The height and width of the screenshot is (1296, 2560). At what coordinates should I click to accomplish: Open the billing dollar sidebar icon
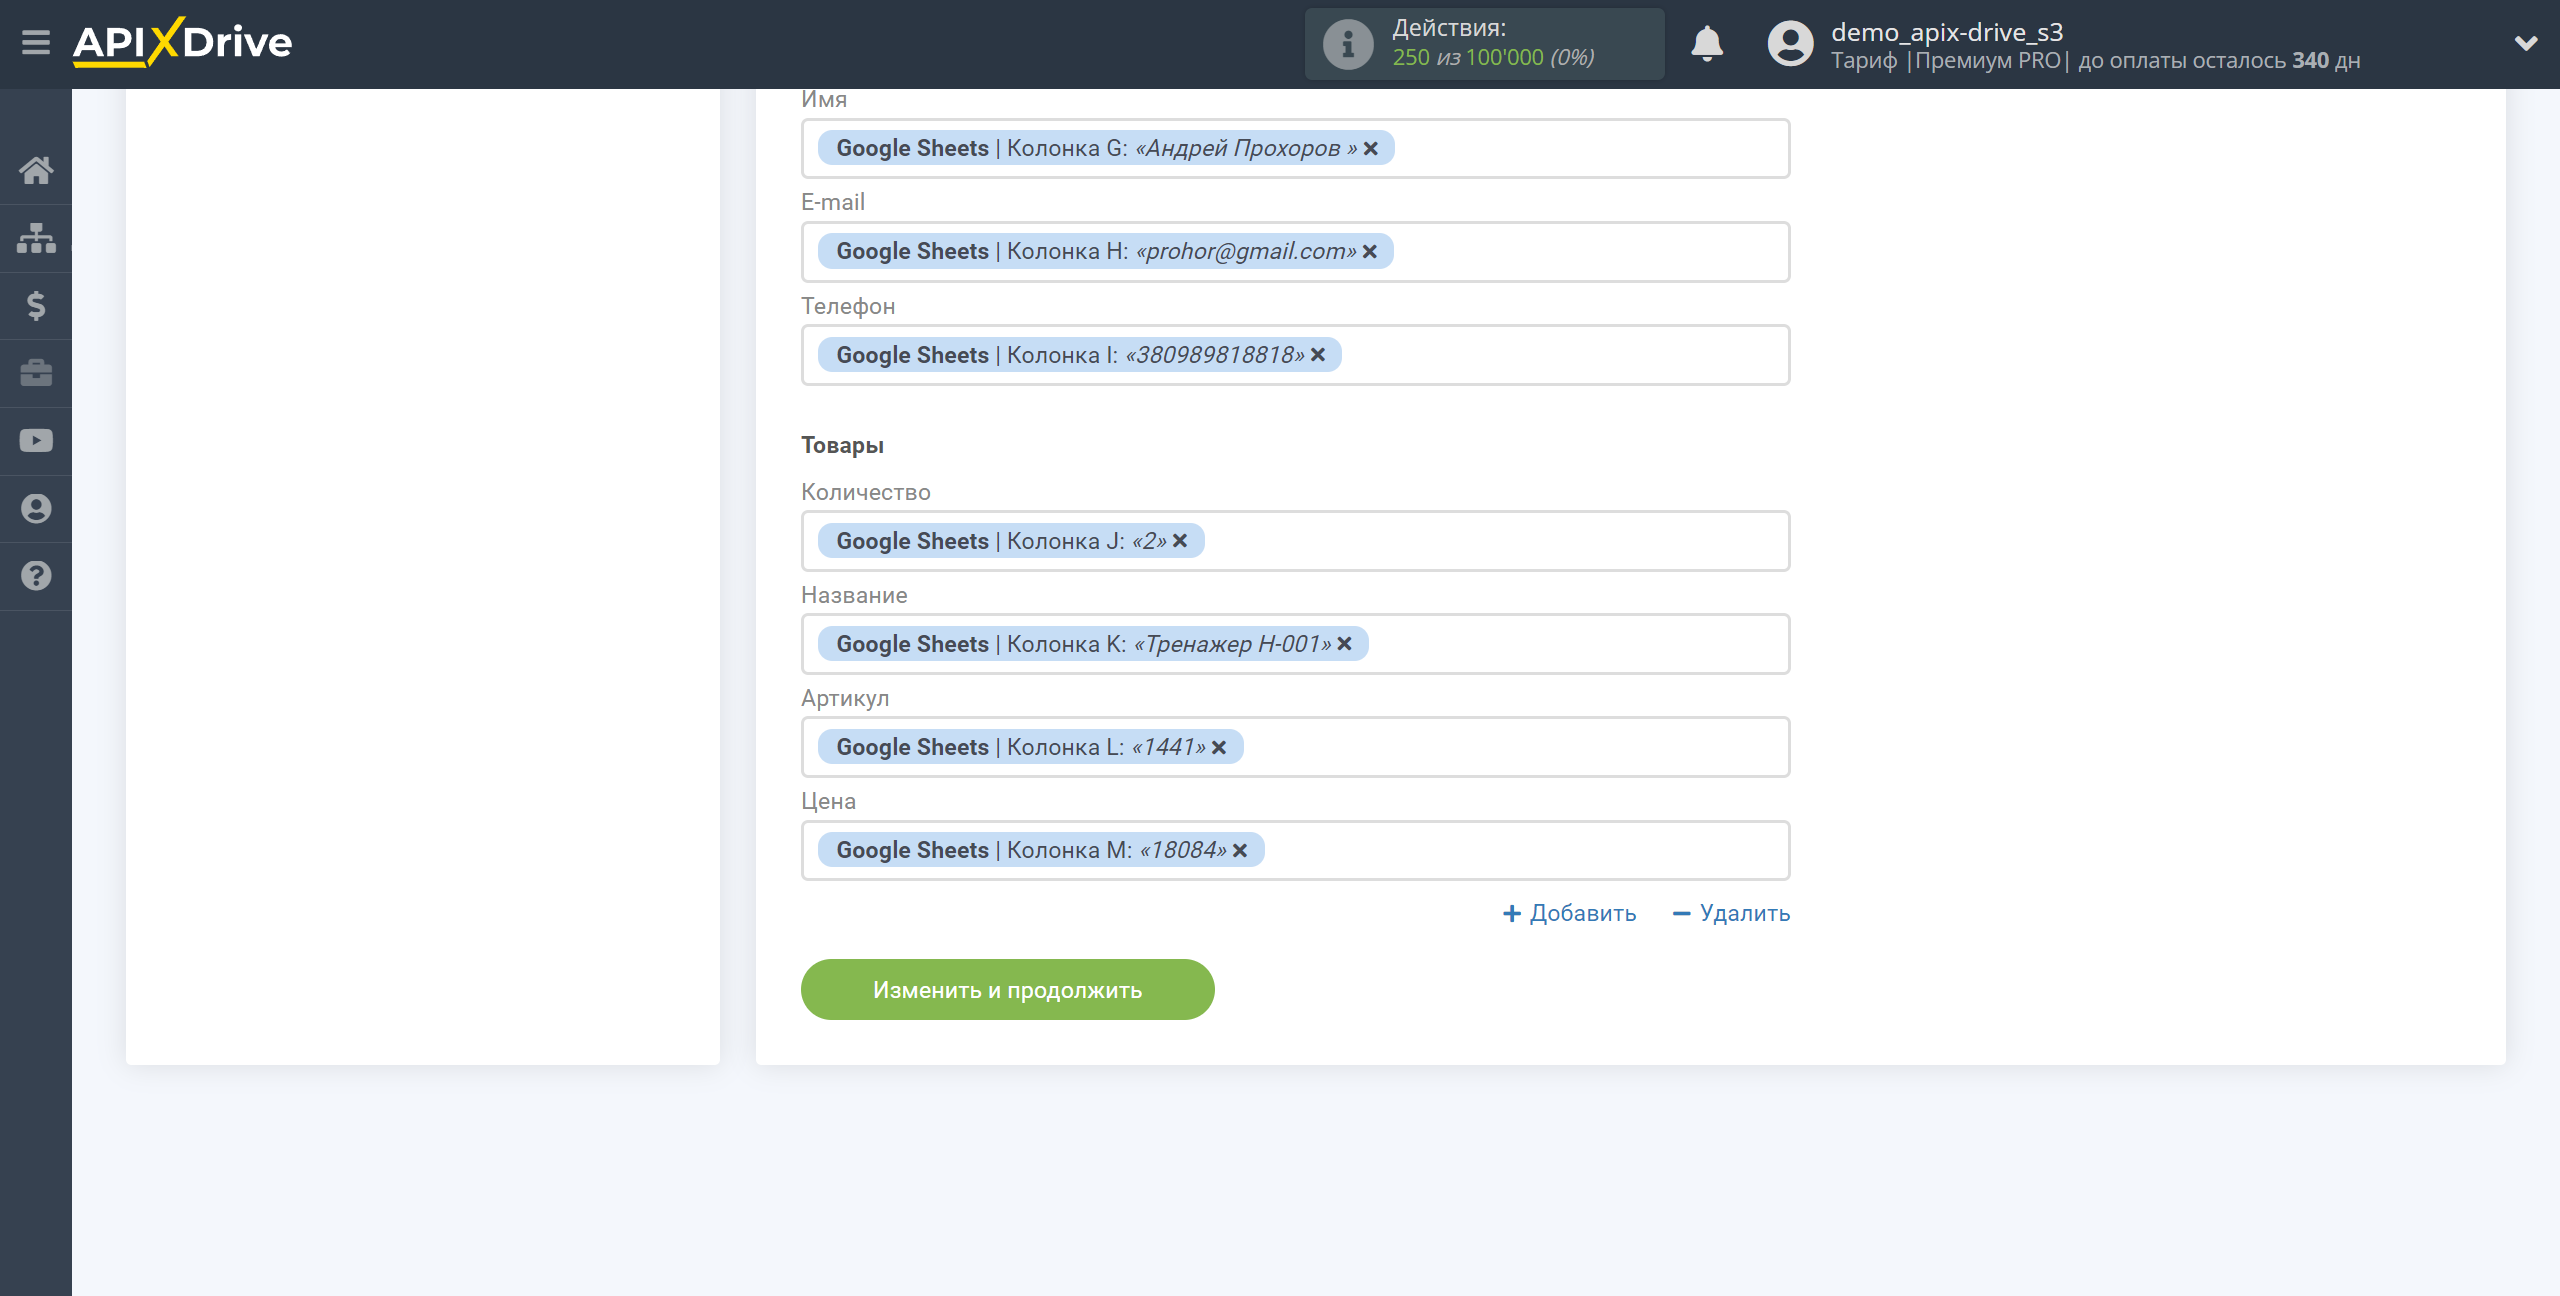point(36,305)
